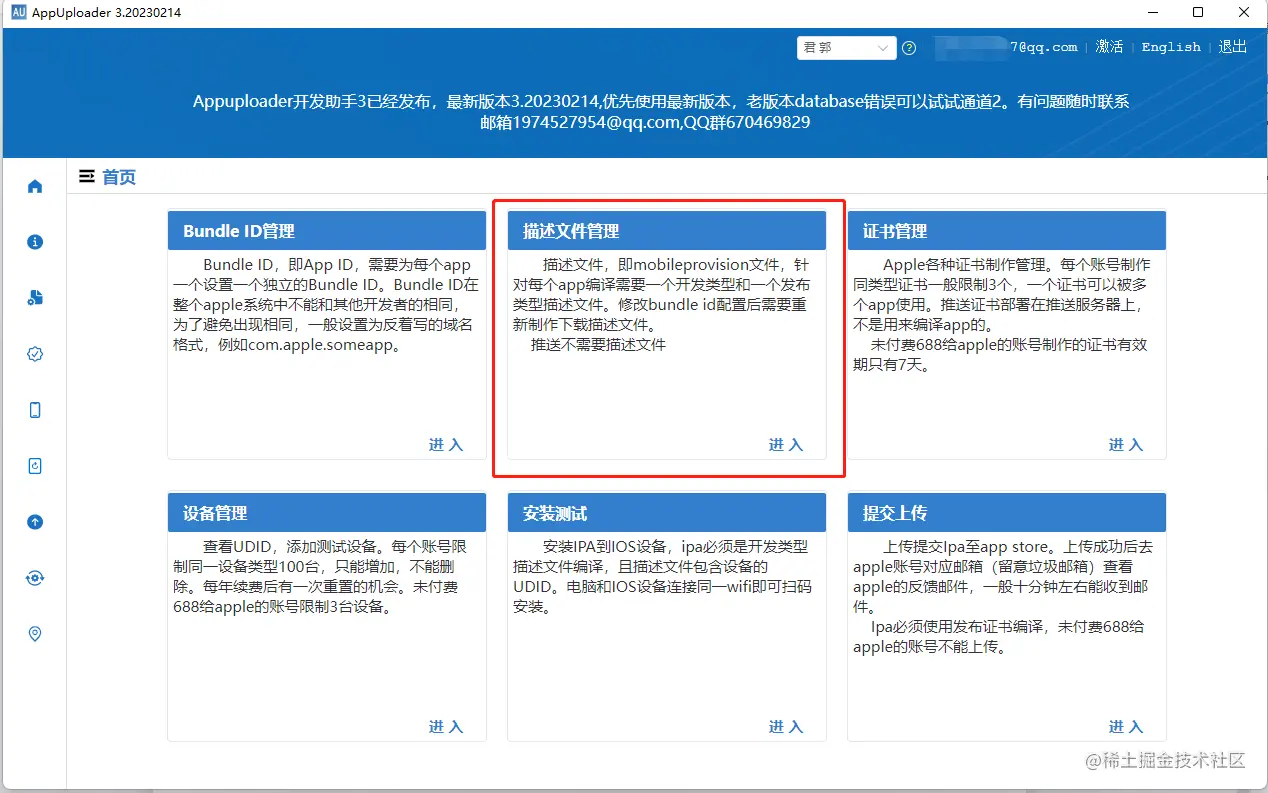1268x793 pixels.
Task: Click 进入 on the 设备管理 card
Action: pyautogui.click(x=446, y=727)
